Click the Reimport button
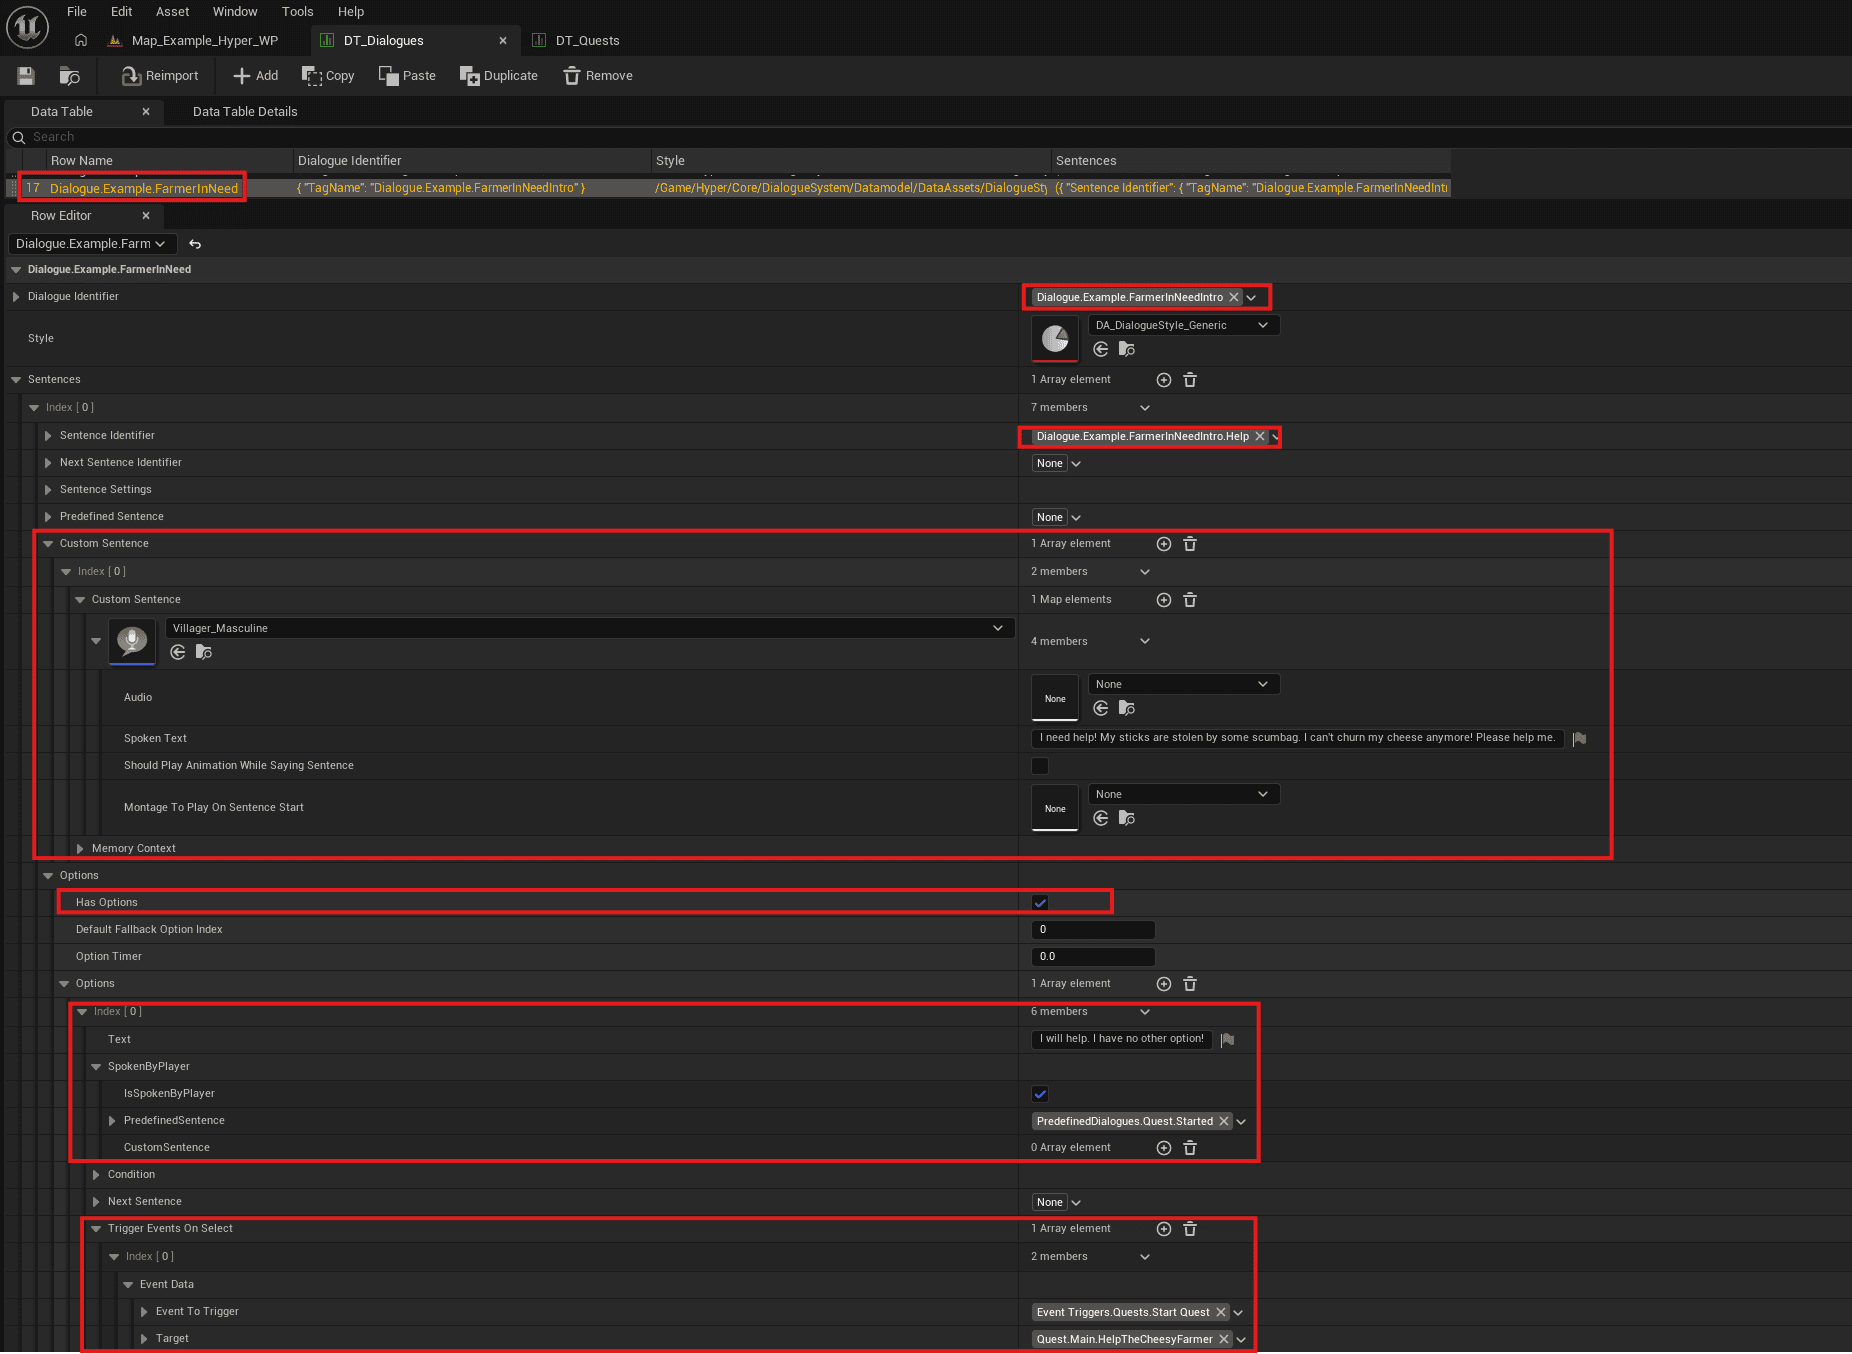1852x1354 pixels. click(160, 76)
